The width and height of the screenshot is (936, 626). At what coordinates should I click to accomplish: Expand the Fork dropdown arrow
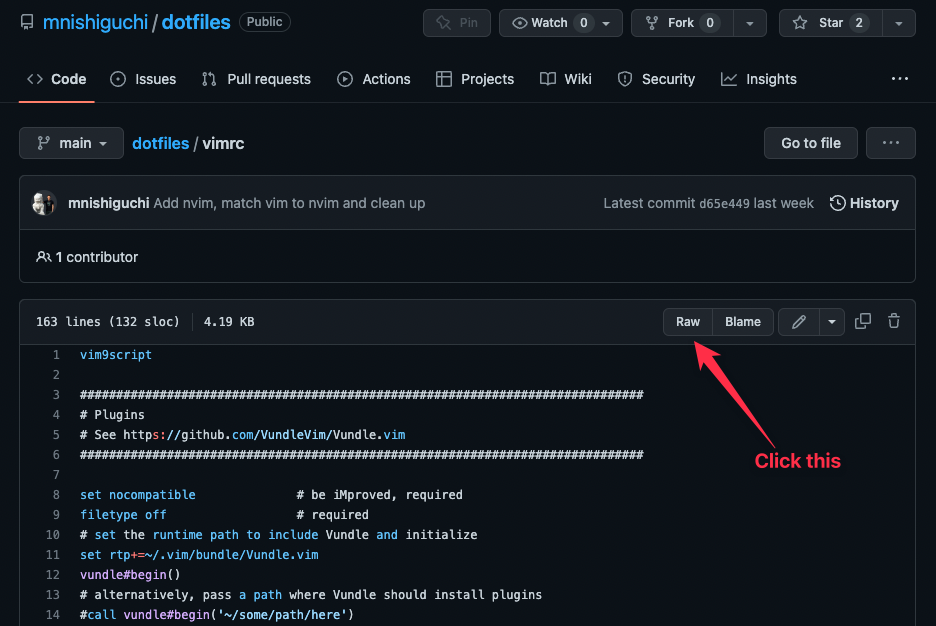(749, 22)
